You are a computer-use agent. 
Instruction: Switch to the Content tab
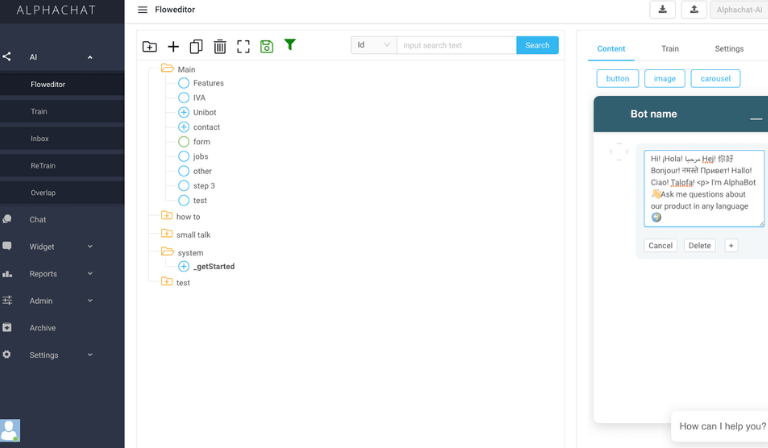(x=611, y=48)
